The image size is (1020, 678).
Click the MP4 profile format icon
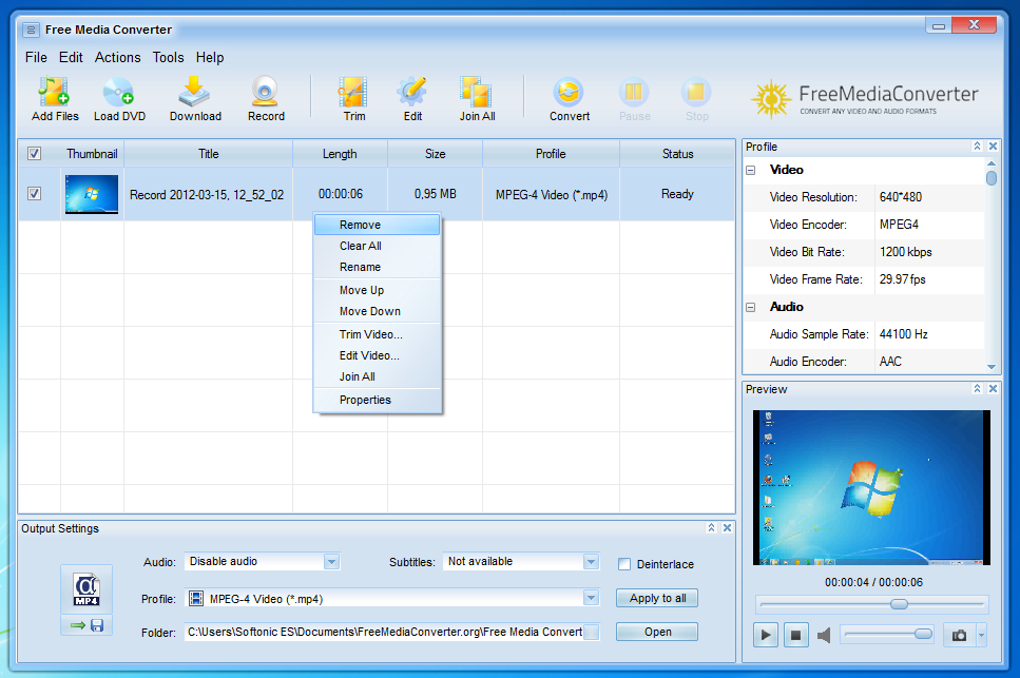click(87, 590)
